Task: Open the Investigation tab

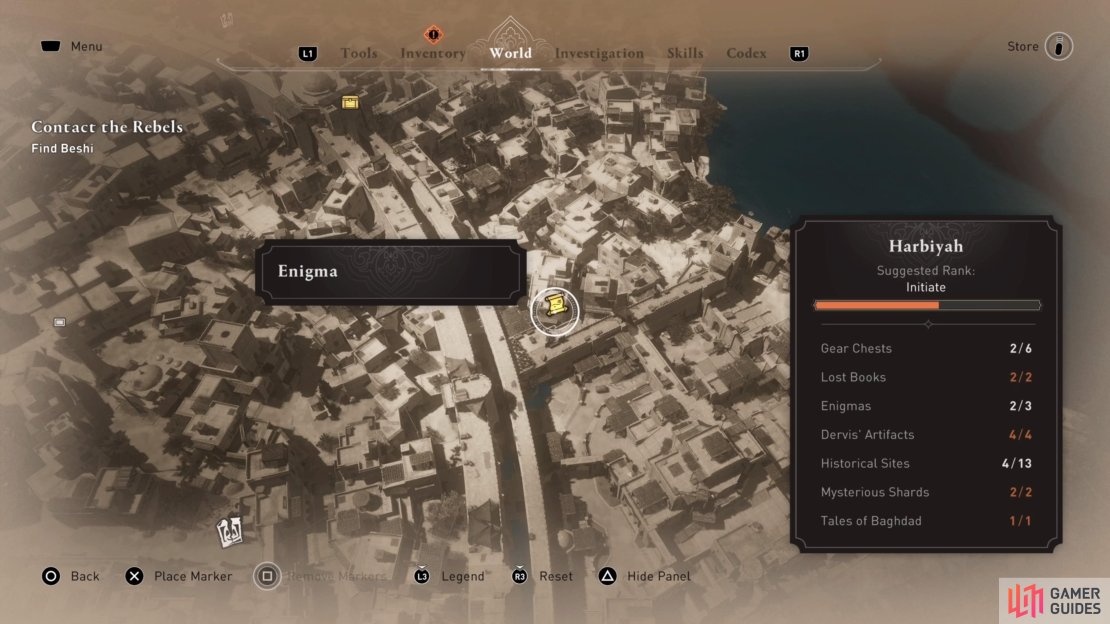Action: [x=599, y=54]
